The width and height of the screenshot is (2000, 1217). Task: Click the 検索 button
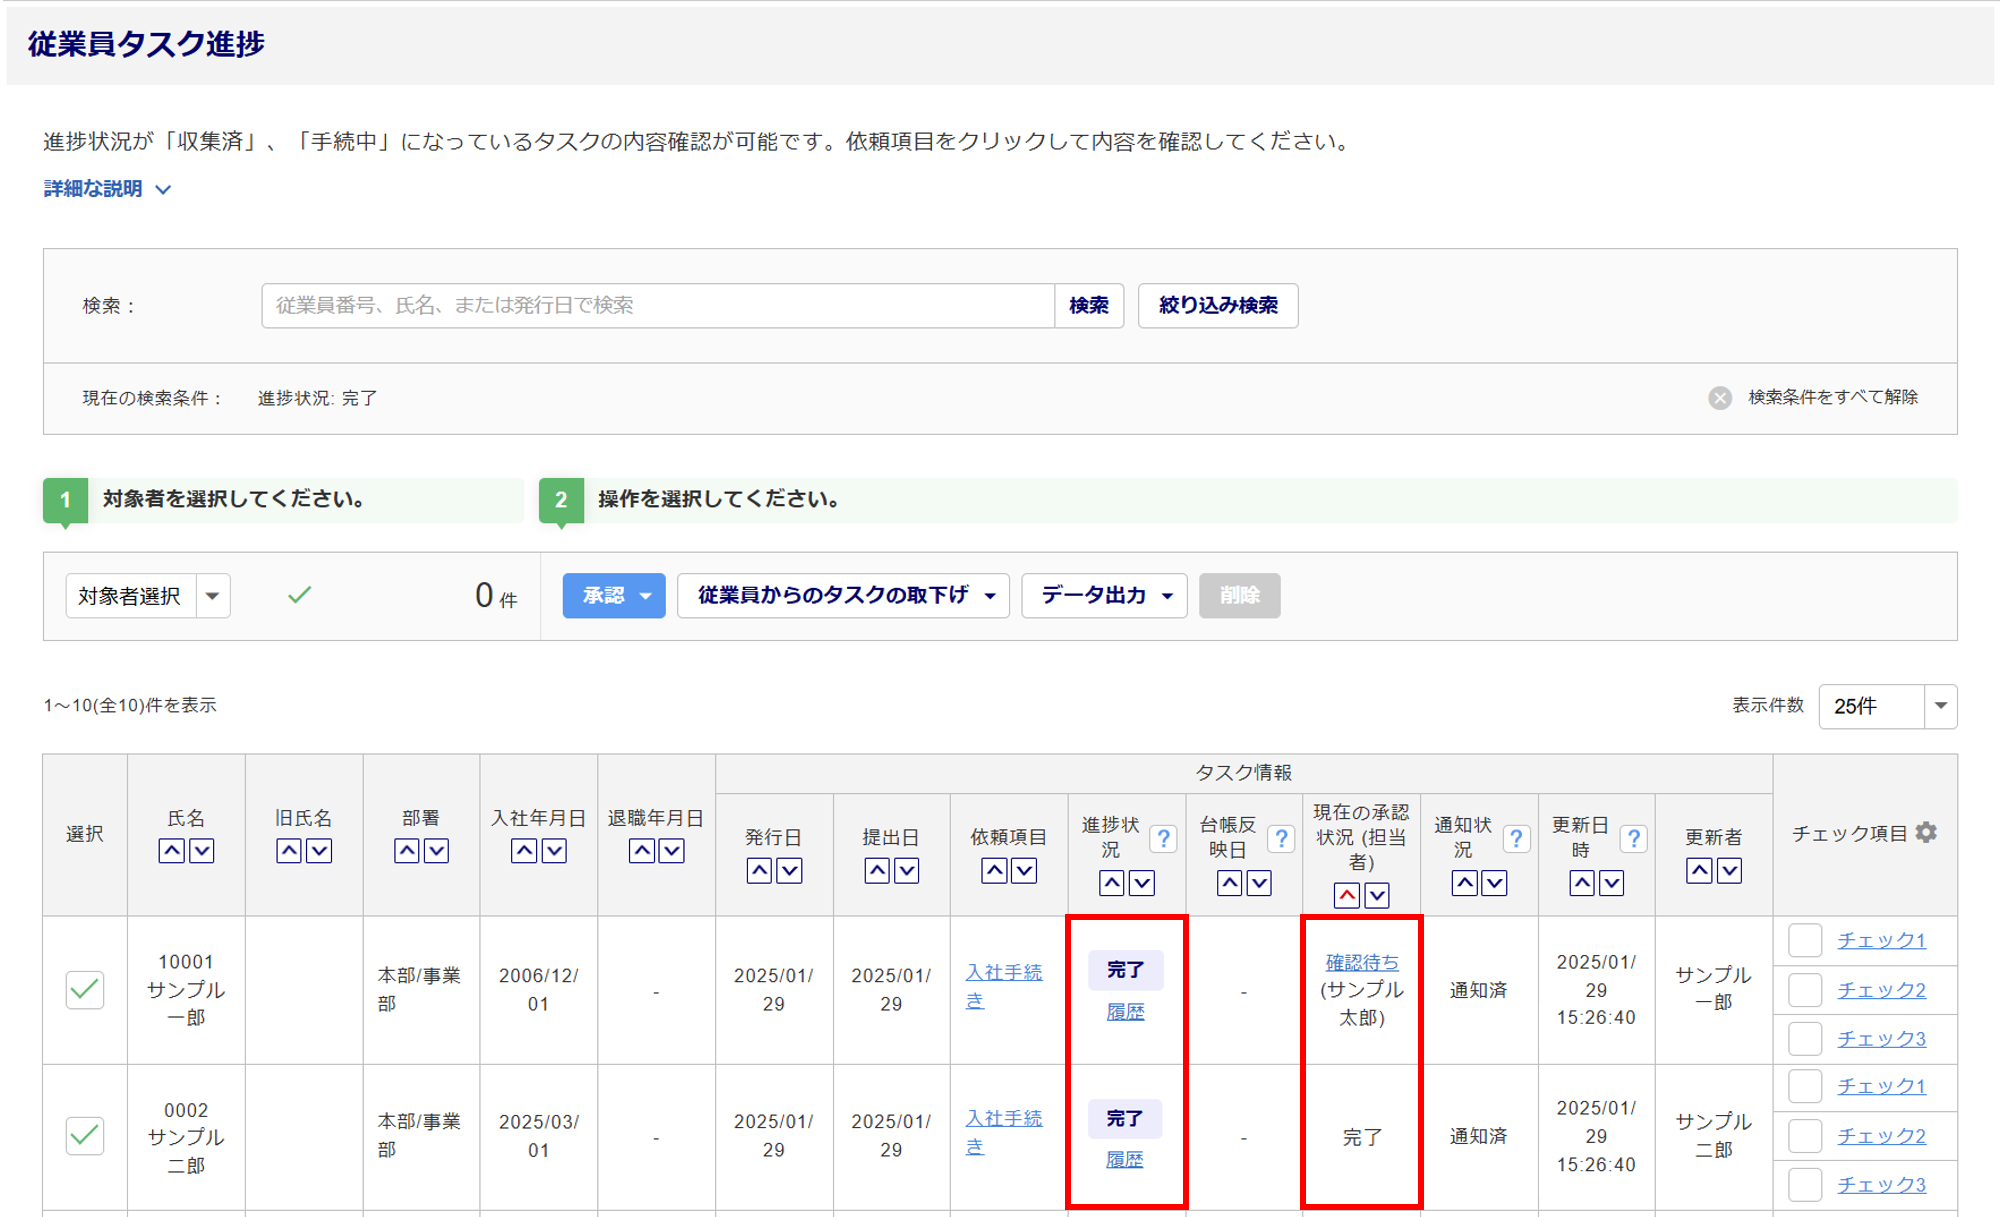pyautogui.click(x=1089, y=306)
